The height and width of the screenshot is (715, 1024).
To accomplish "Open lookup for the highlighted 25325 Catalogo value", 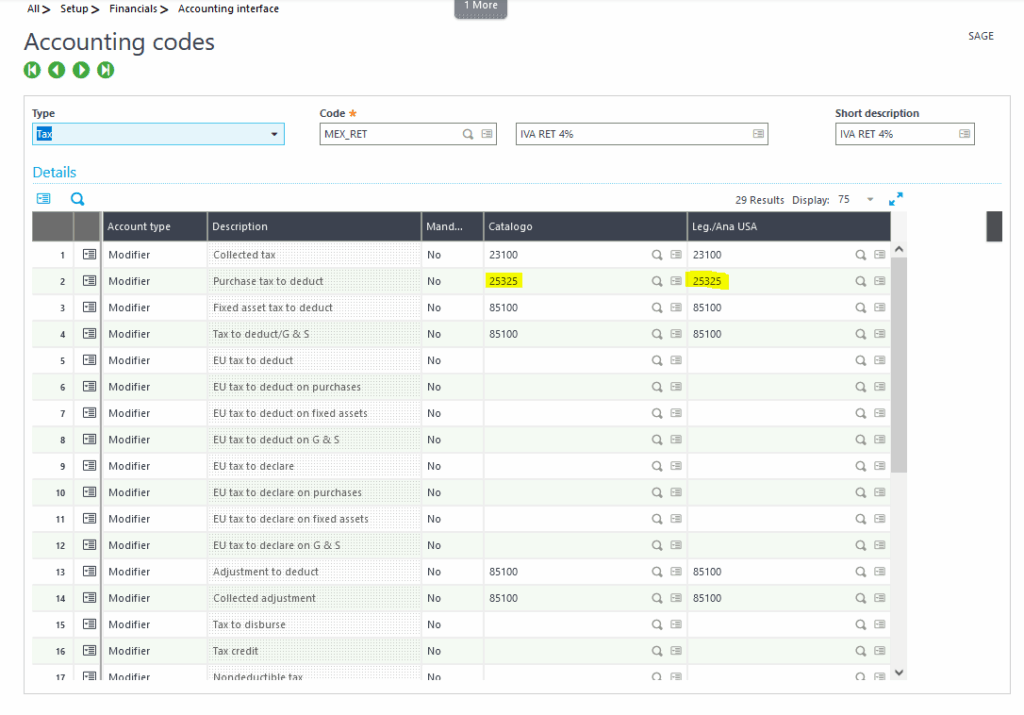I will click(658, 280).
